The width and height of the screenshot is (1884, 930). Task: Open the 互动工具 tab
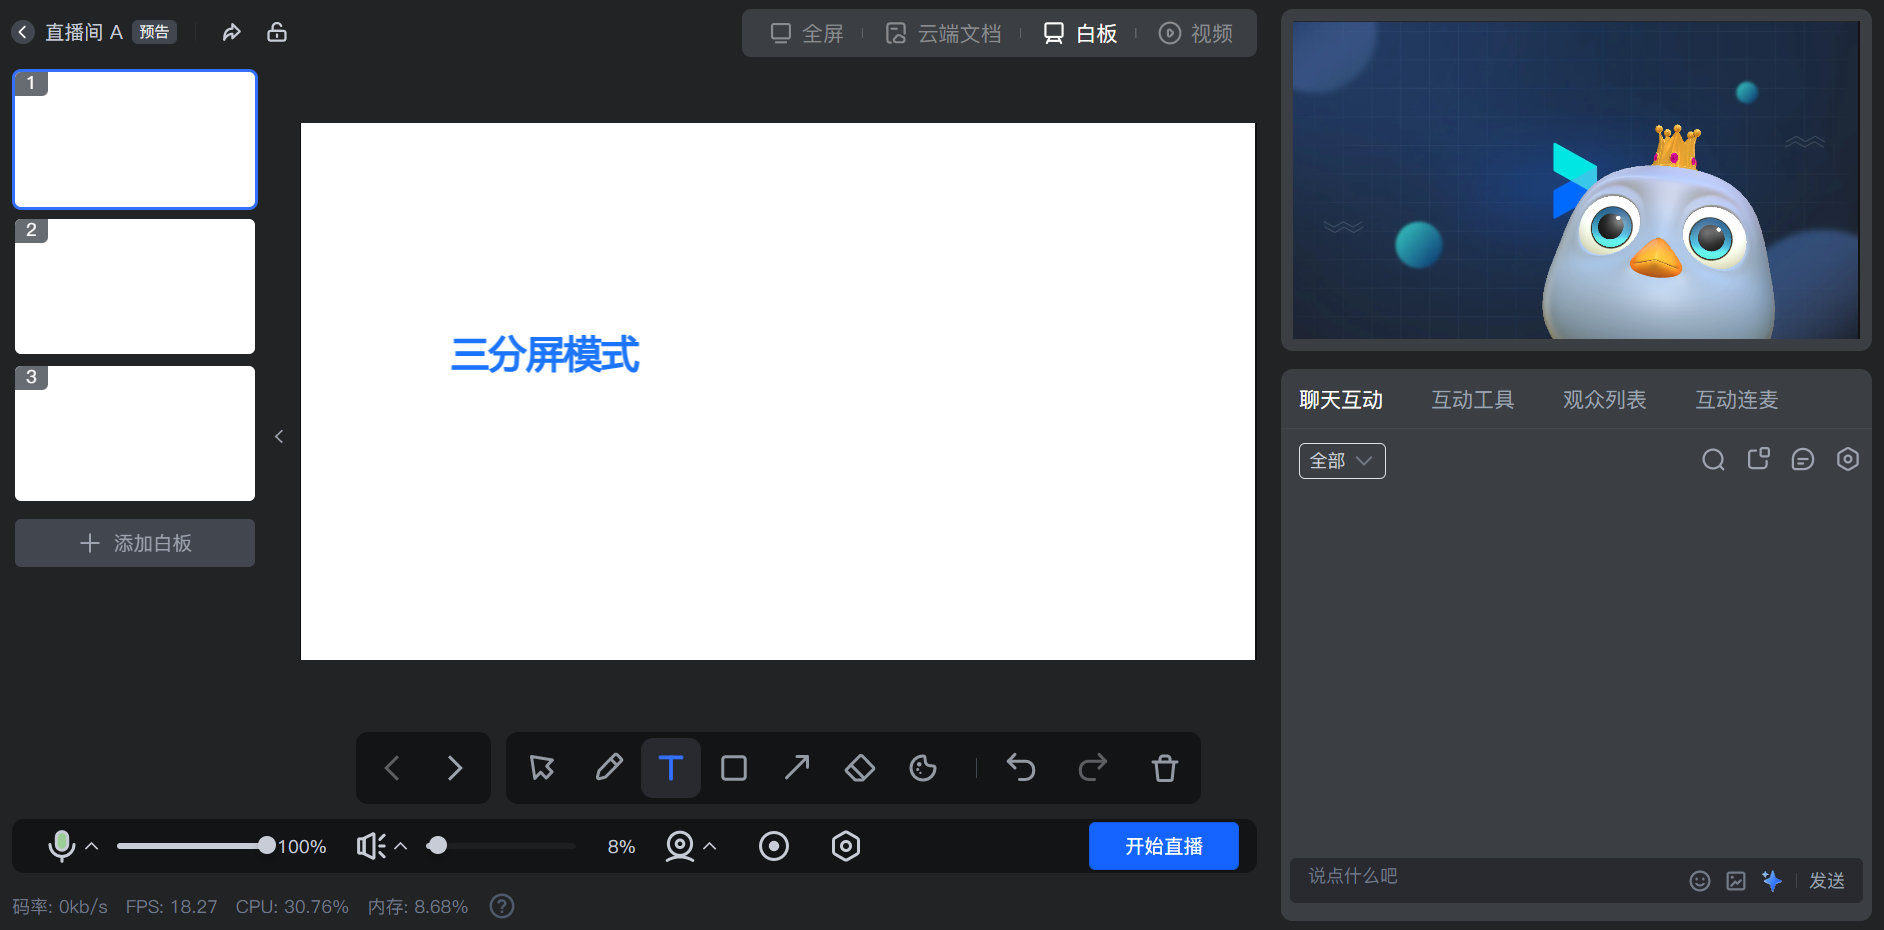[x=1473, y=400]
